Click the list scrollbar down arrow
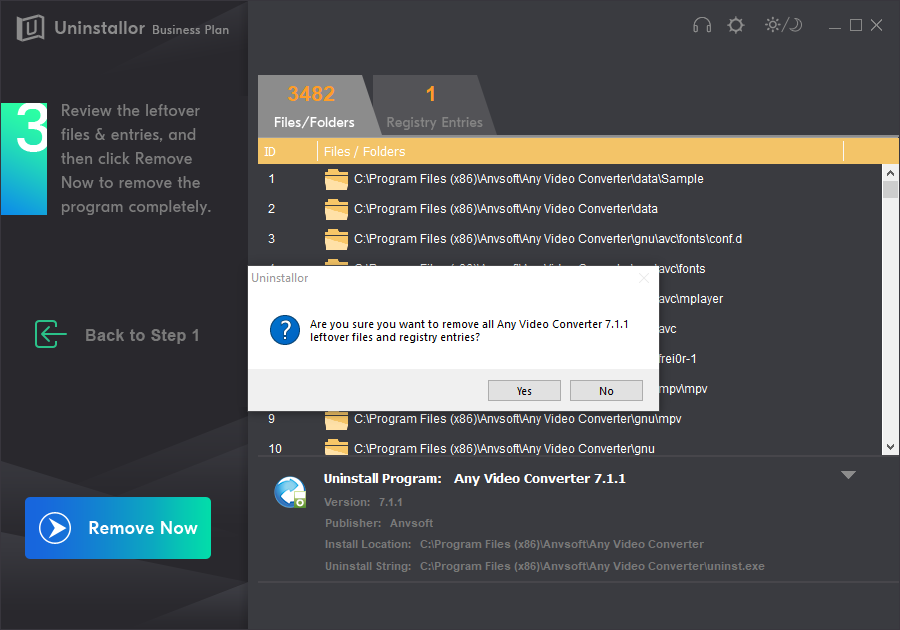The width and height of the screenshot is (900, 630). (x=890, y=447)
